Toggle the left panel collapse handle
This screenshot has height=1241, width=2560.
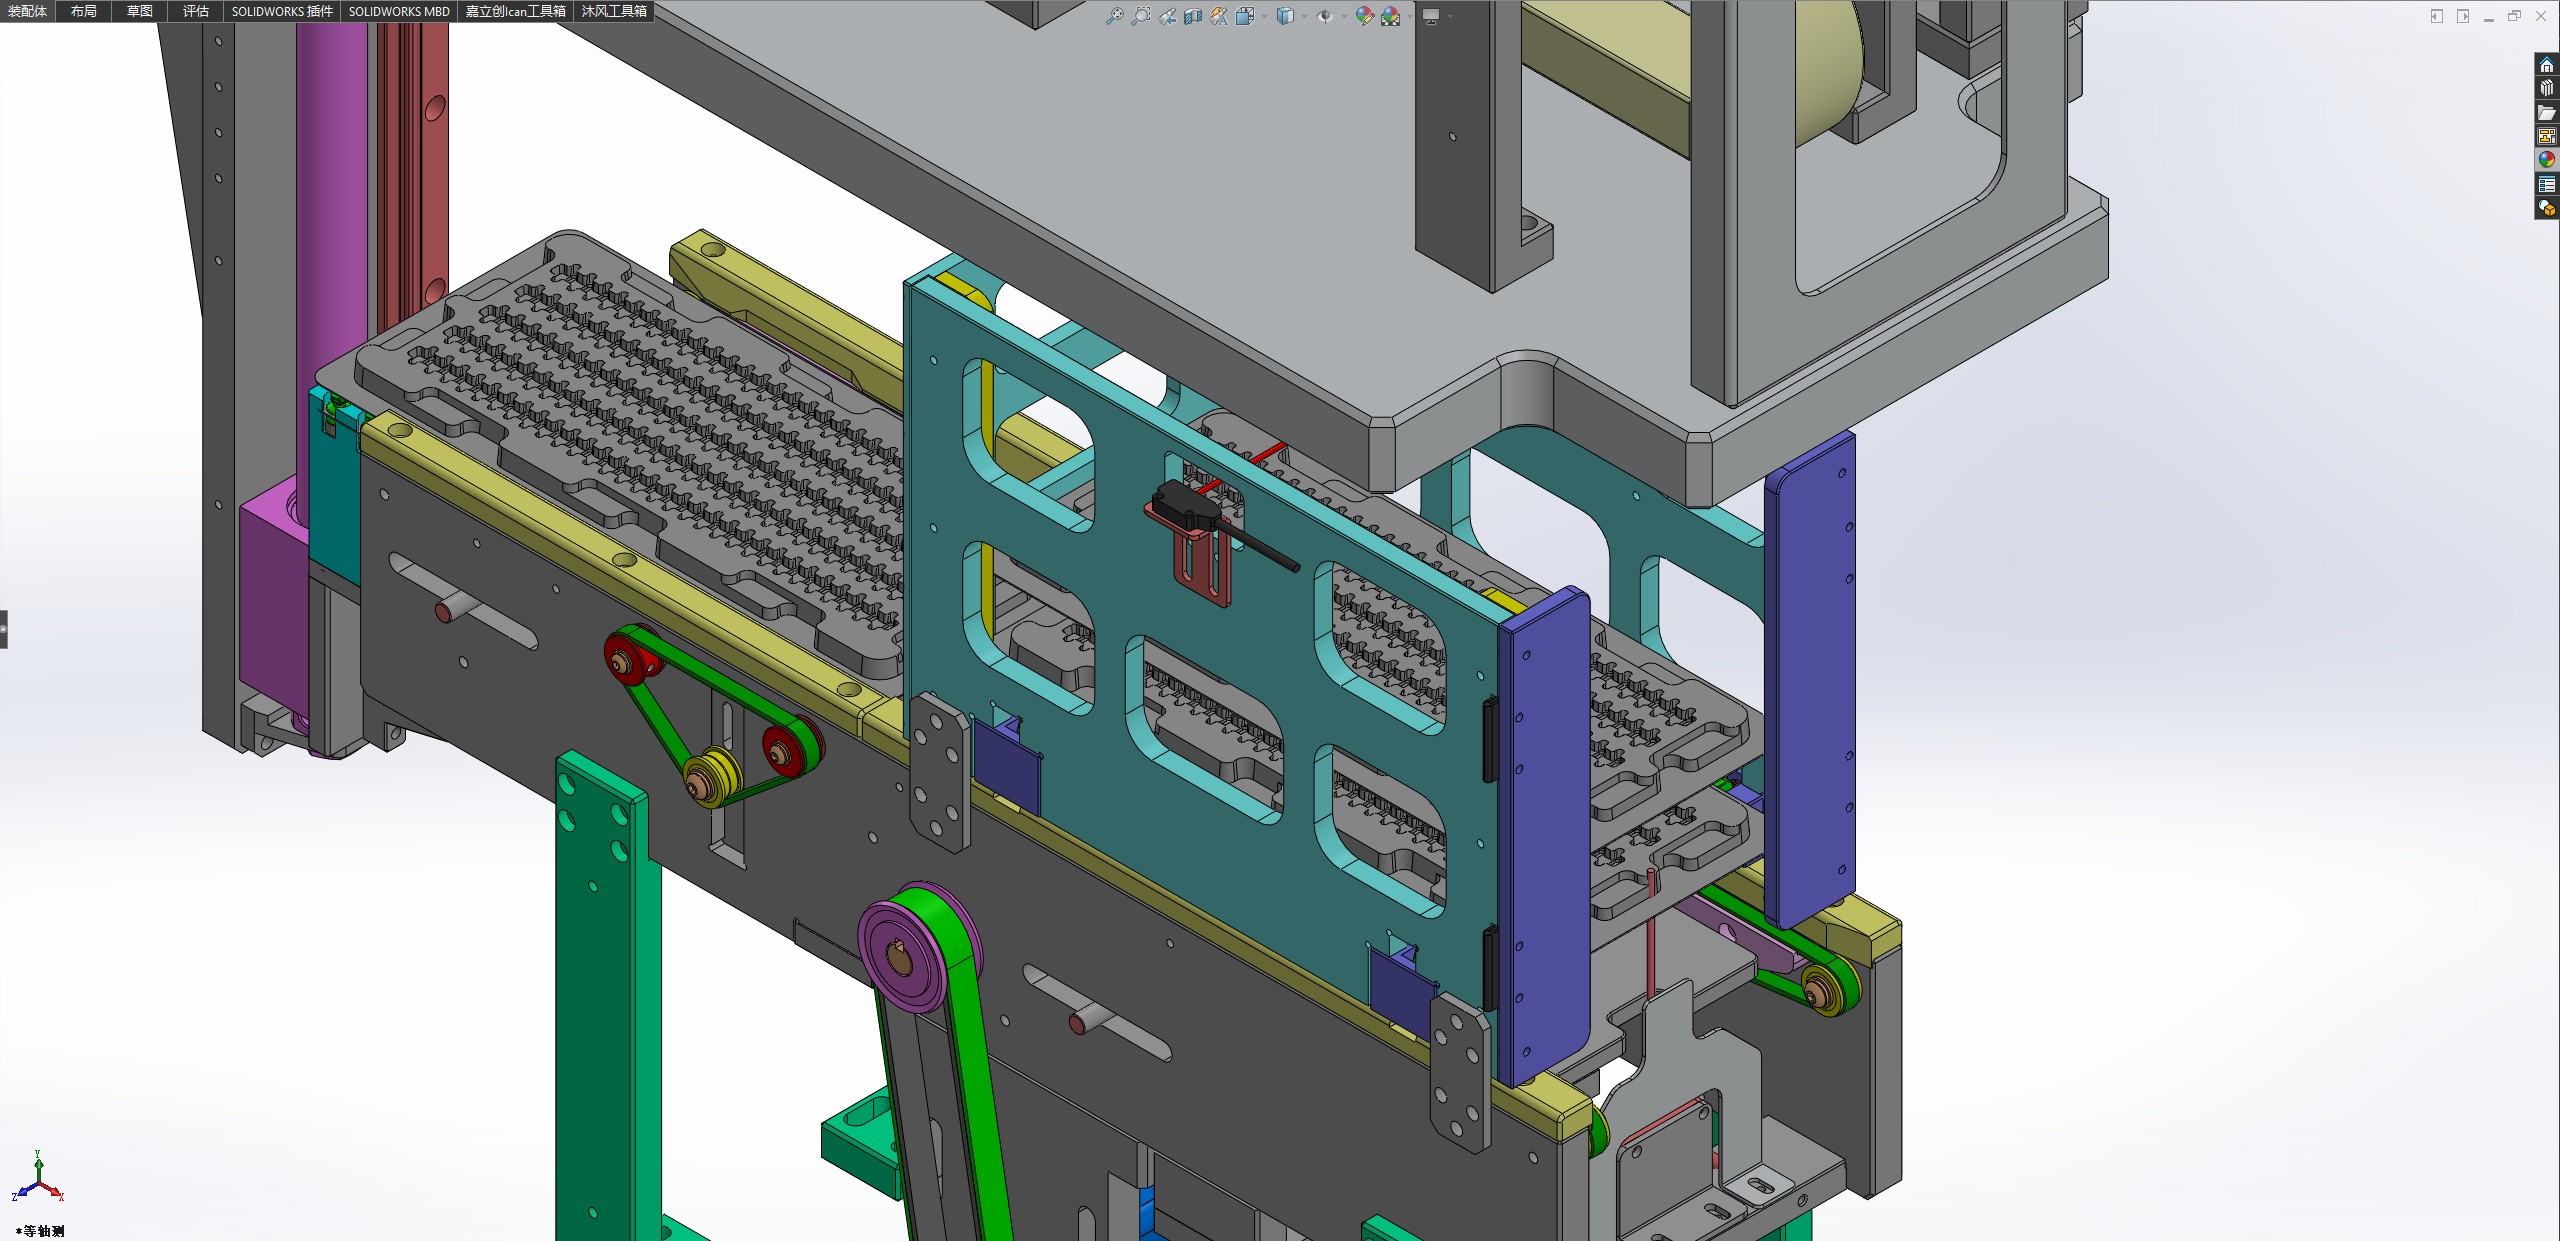pyautogui.click(x=4, y=629)
